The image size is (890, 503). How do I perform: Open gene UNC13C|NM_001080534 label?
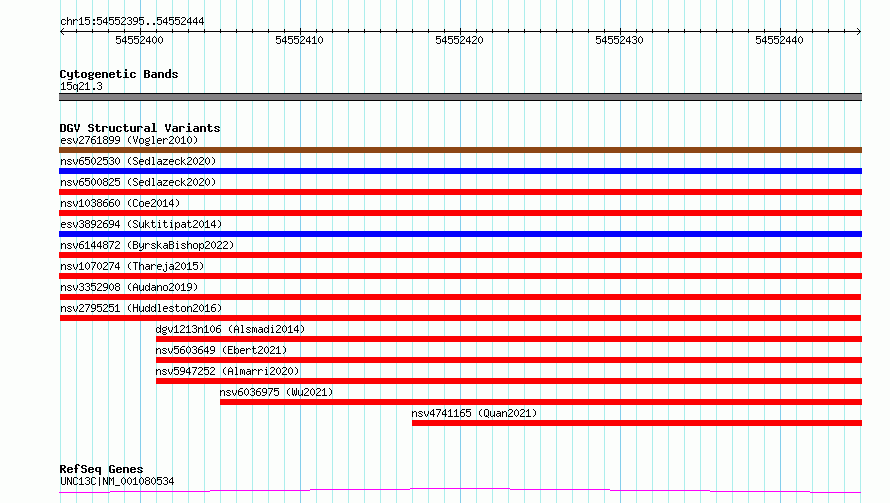[x=117, y=481]
